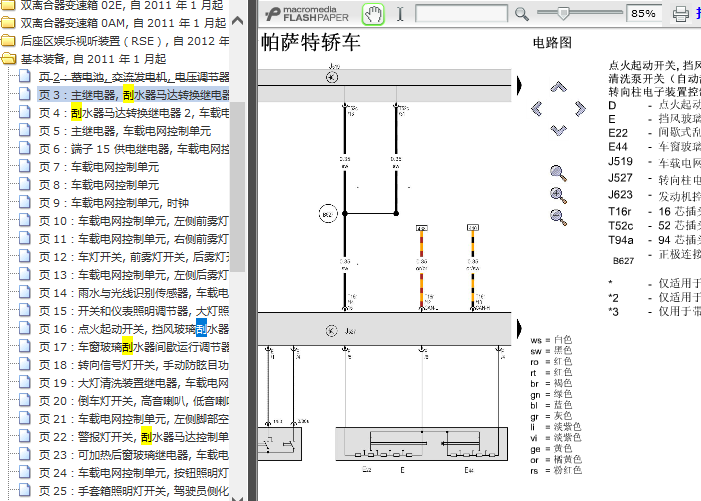Click the upper black continuation arrow on diagram
701x501 pixels.
[519, 85]
